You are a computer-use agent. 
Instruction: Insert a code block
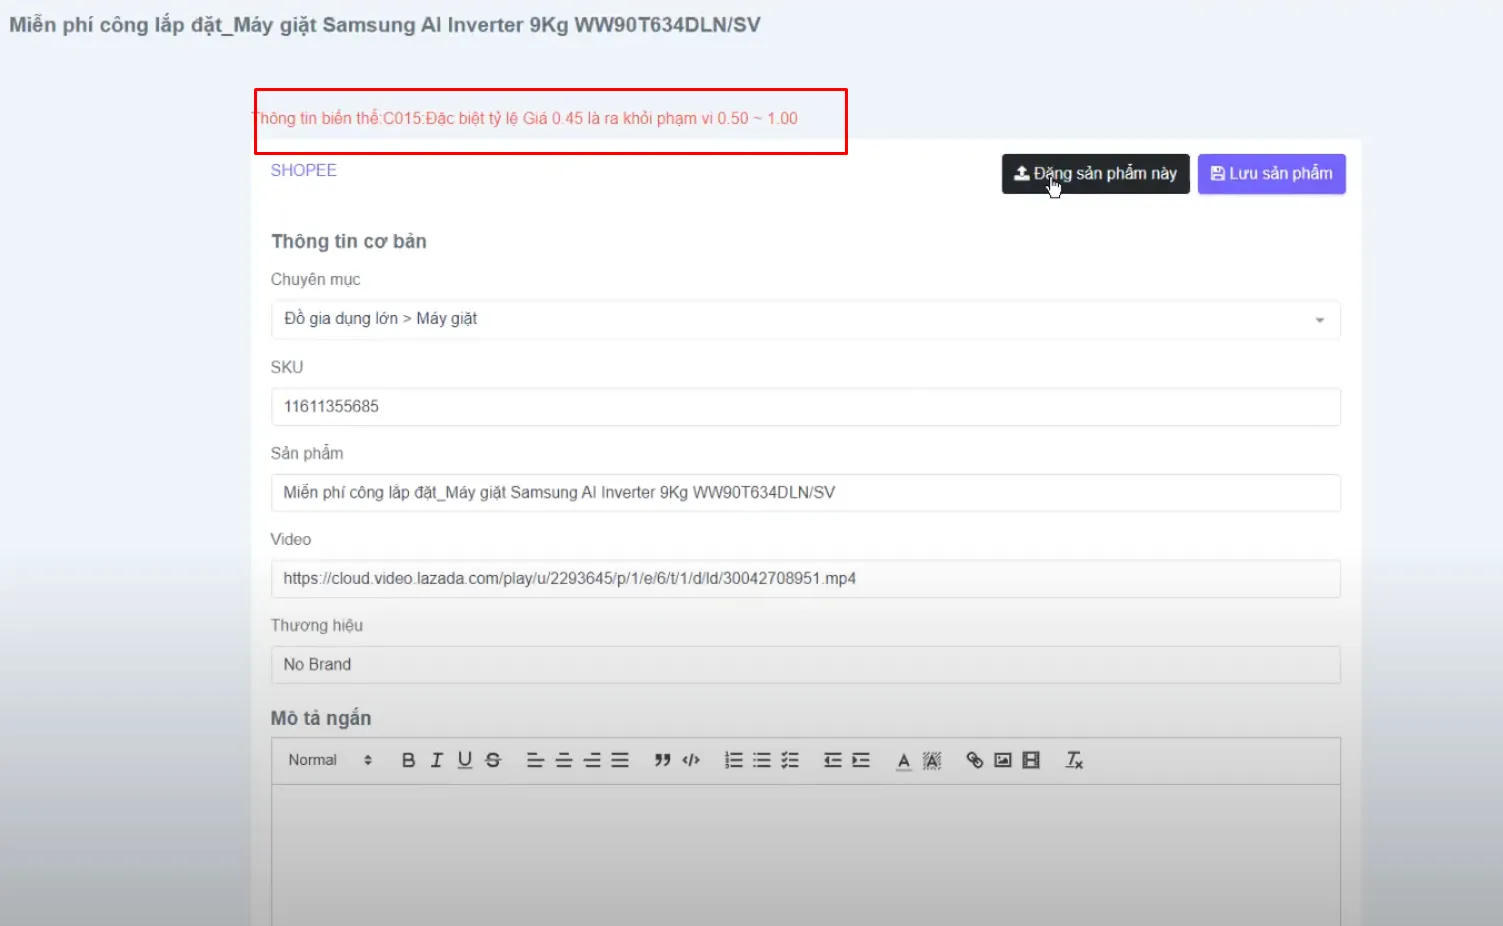(x=691, y=761)
